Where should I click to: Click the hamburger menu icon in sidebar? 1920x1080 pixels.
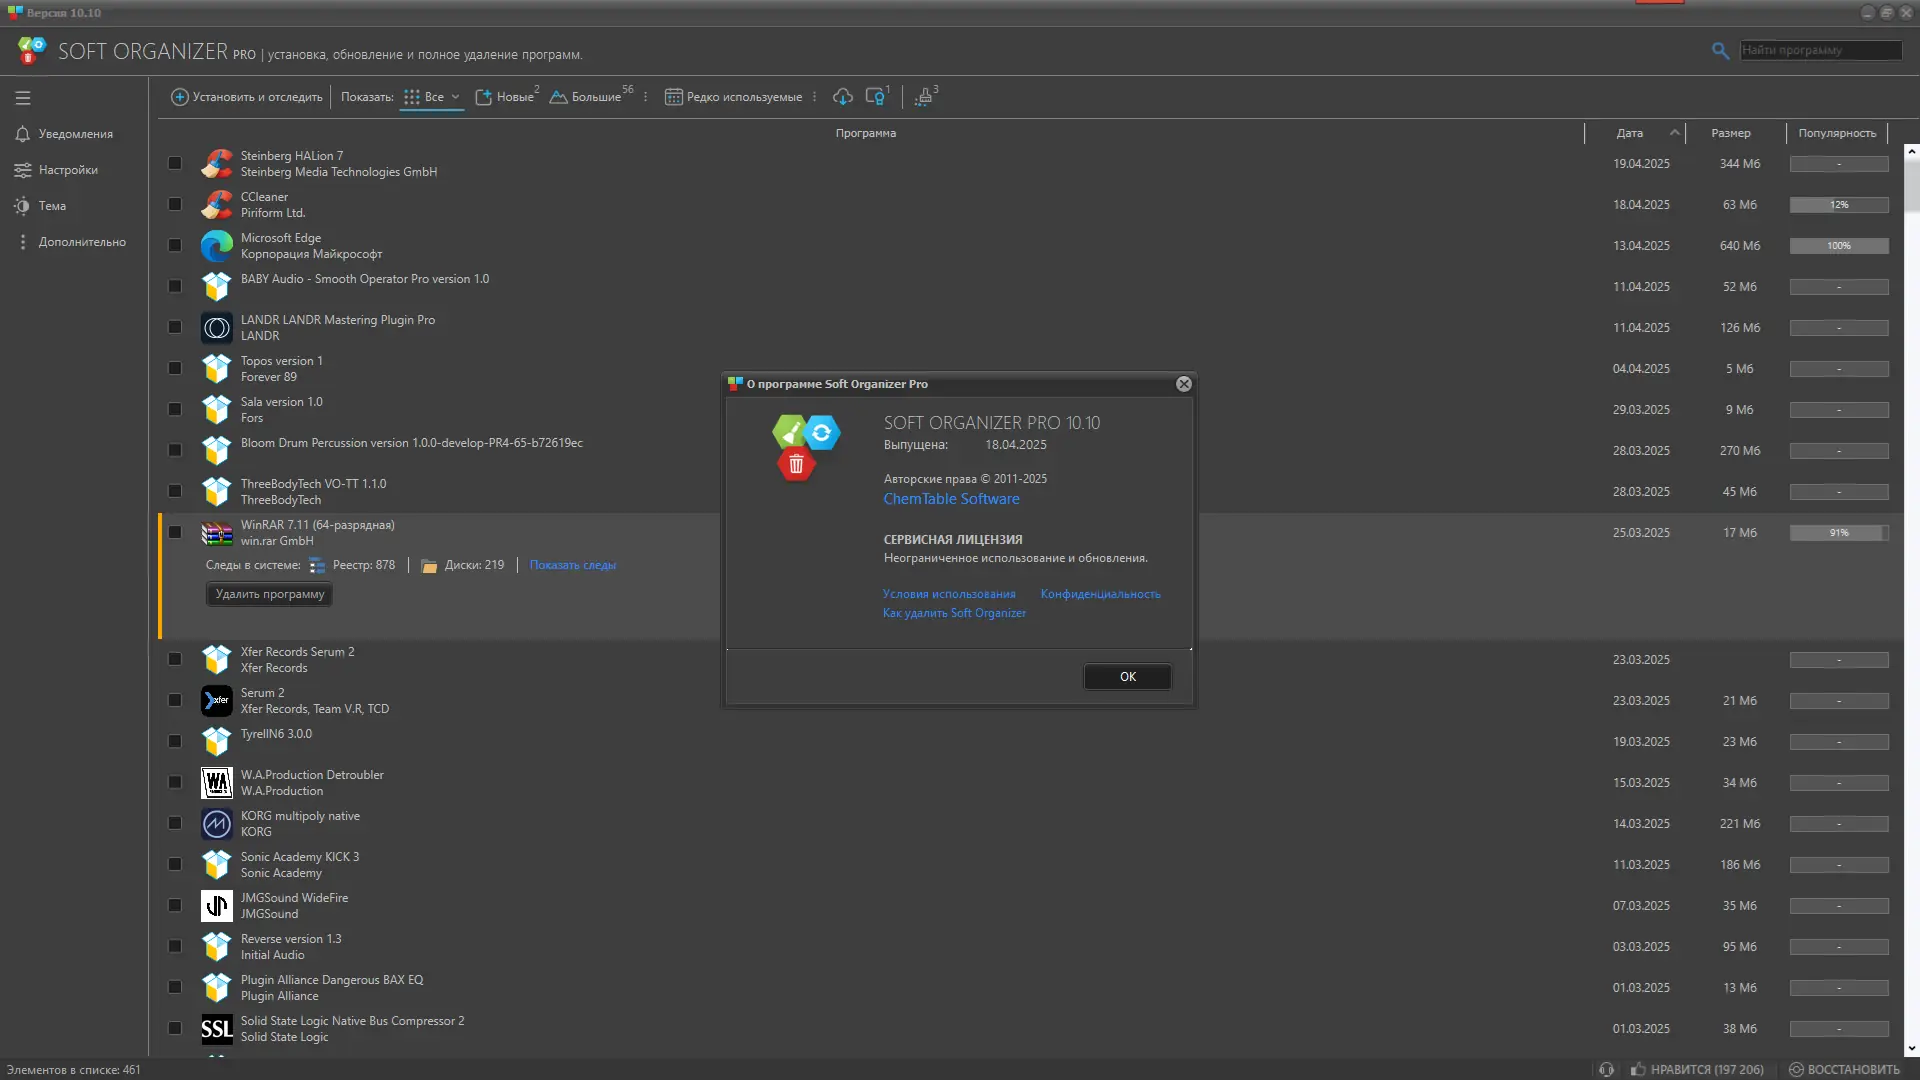[x=23, y=98]
